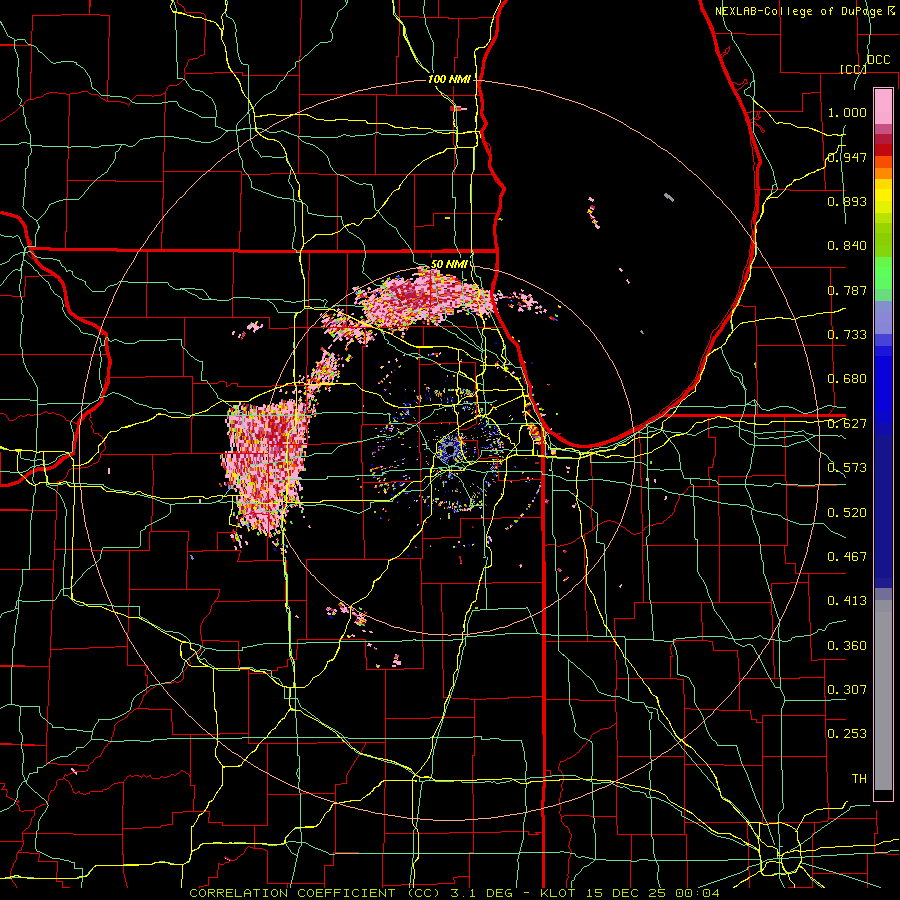Click the large pink echo west of radar
900x900 pixels.
[267, 468]
